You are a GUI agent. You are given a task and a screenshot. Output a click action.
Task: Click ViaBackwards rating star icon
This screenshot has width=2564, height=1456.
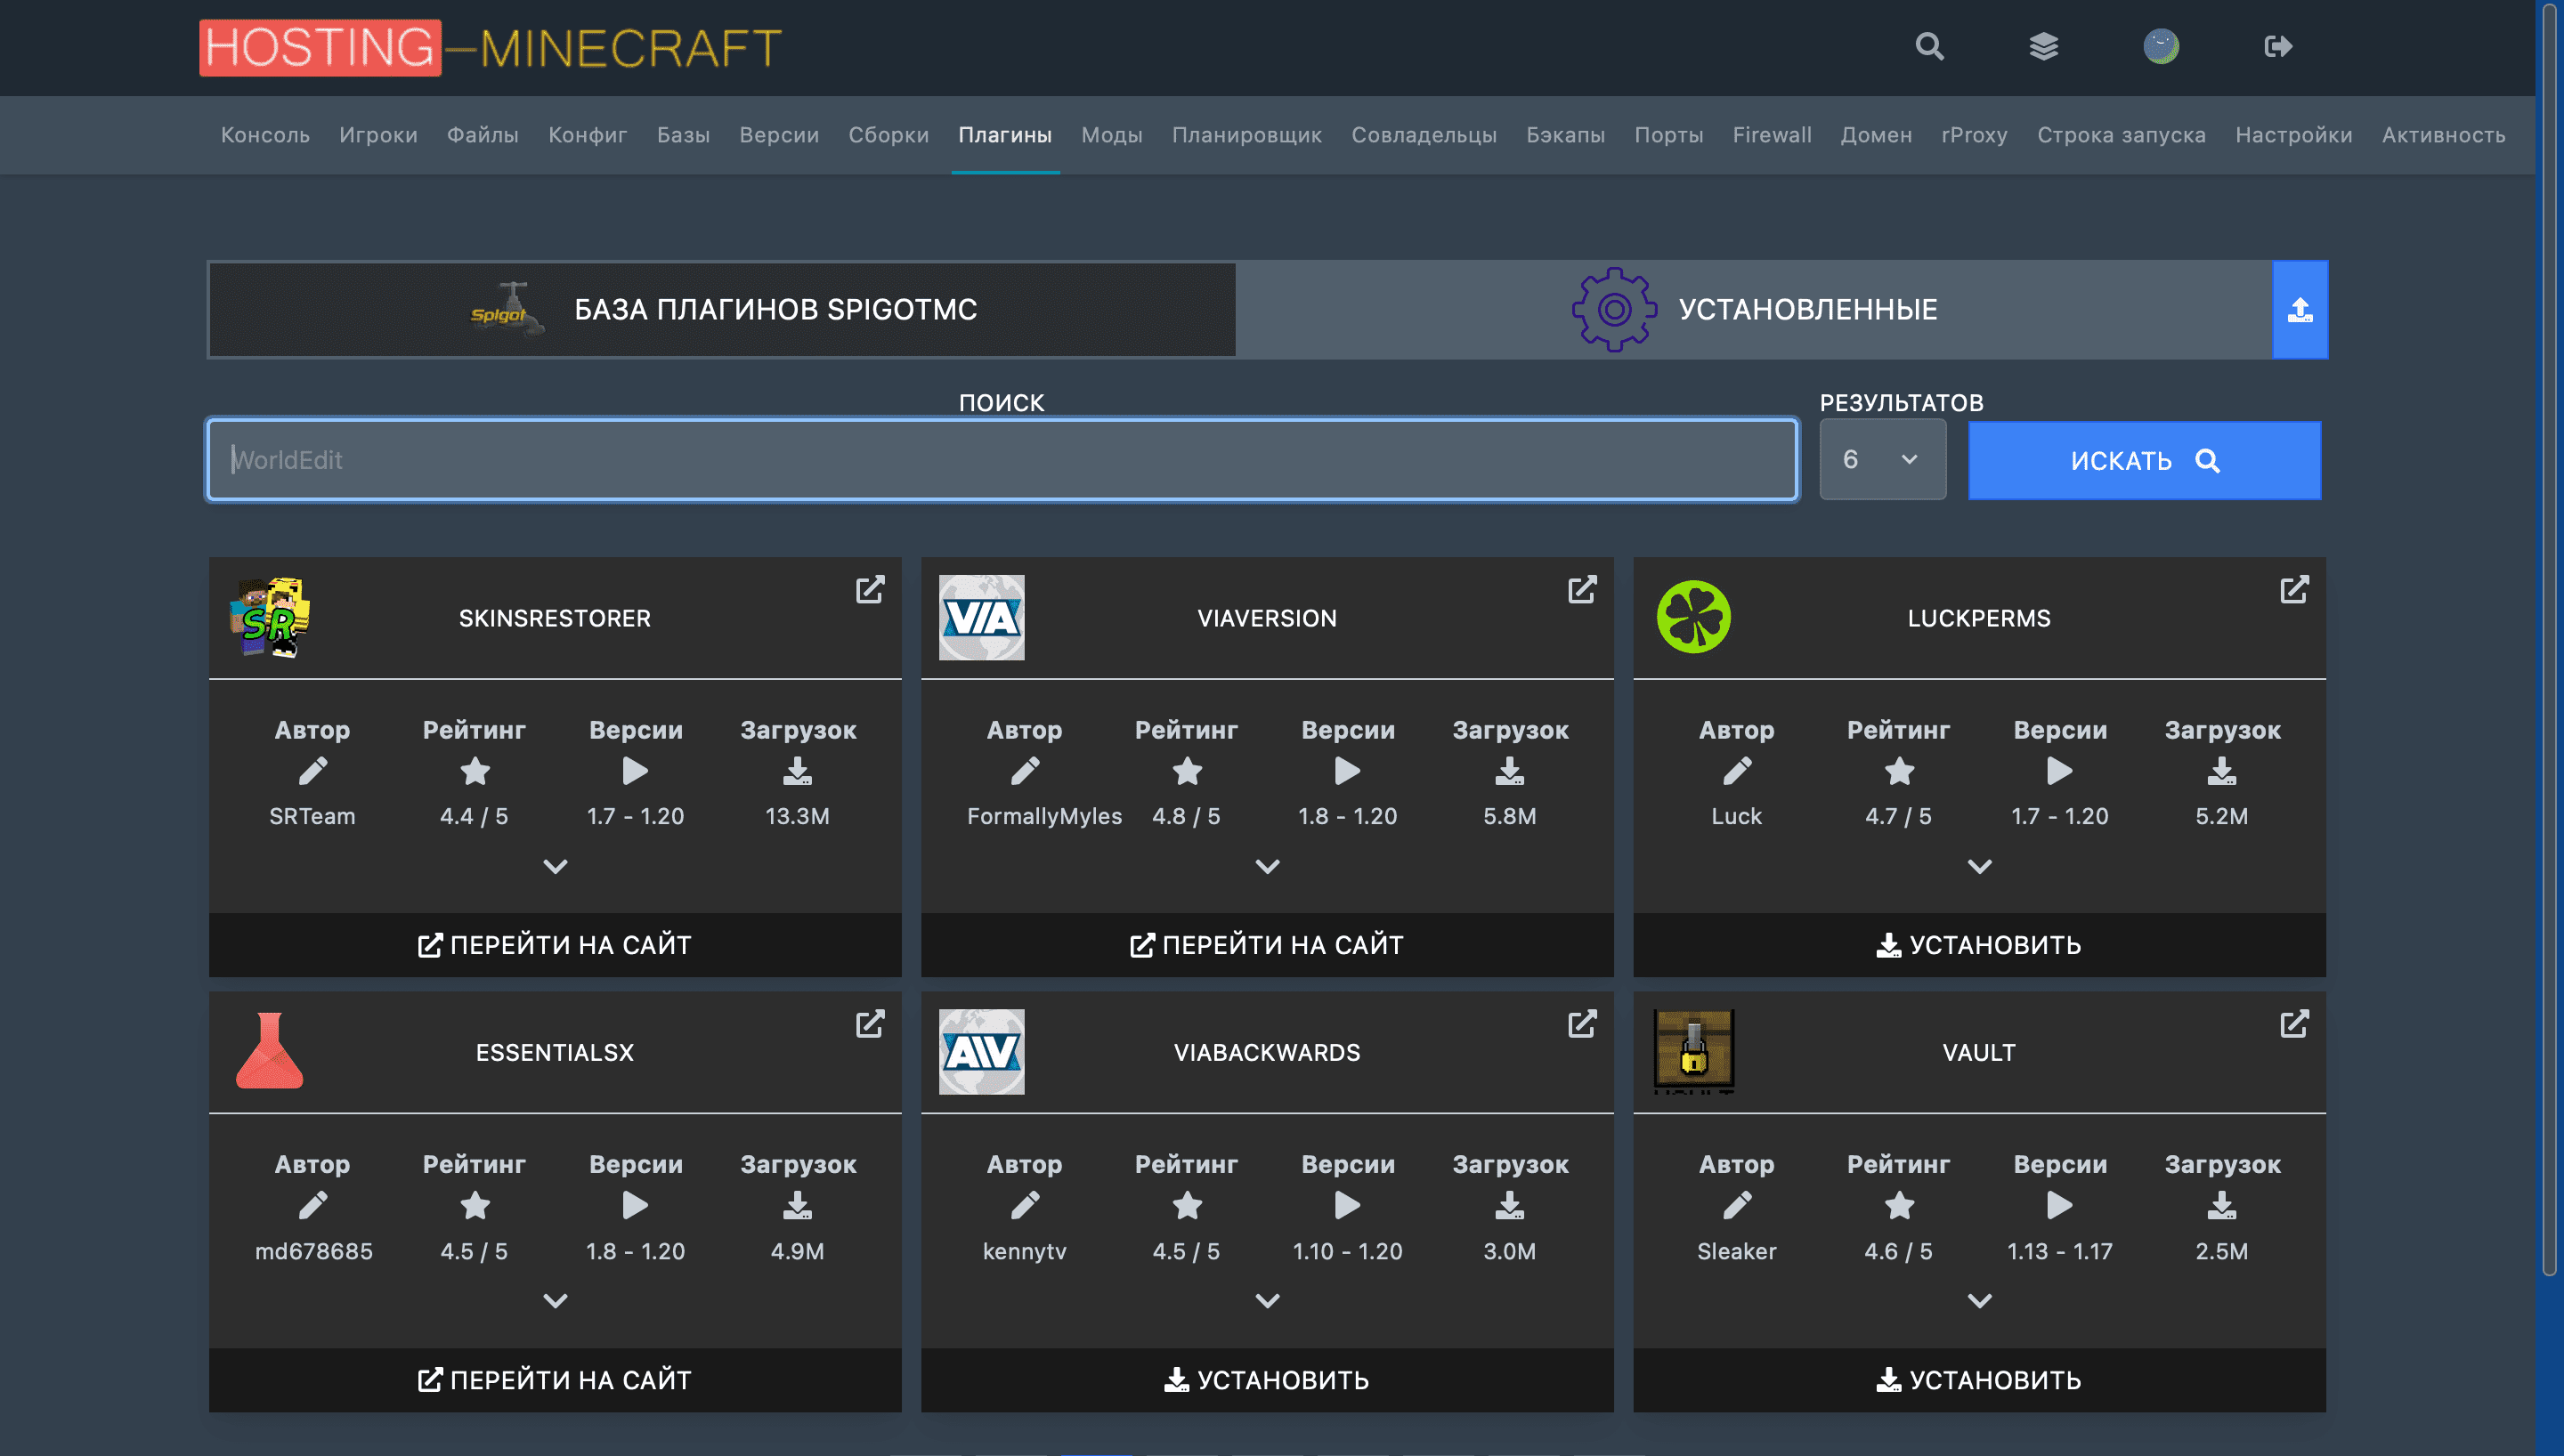[x=1187, y=1207]
